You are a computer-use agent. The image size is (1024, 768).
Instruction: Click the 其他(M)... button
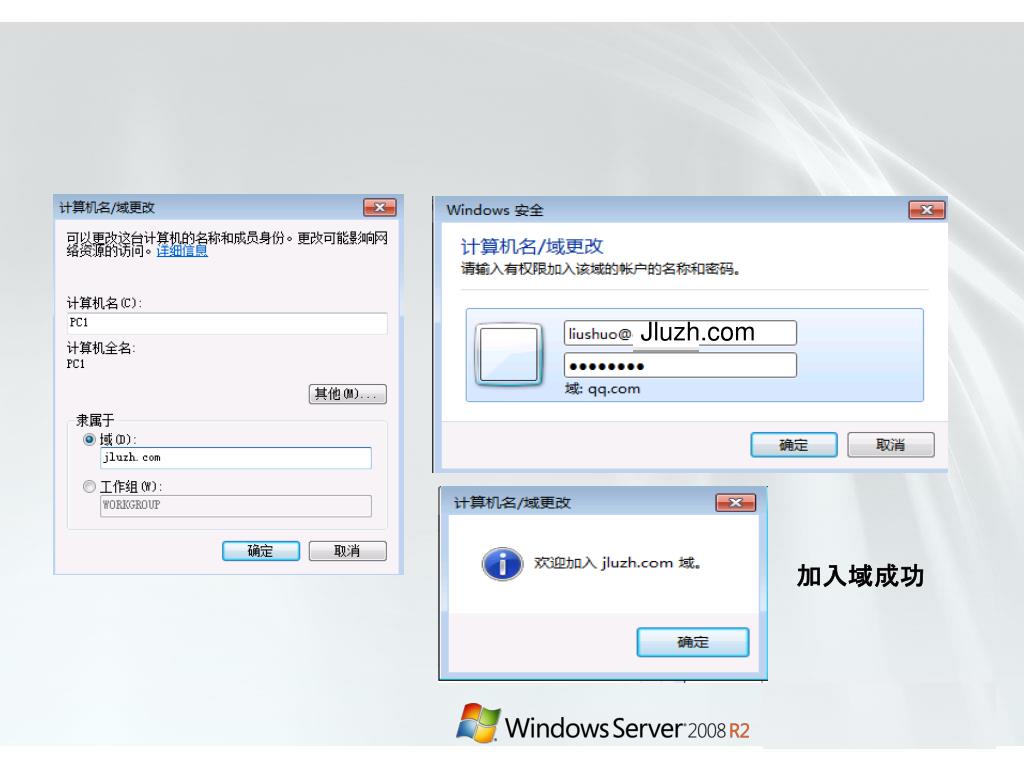click(x=347, y=394)
